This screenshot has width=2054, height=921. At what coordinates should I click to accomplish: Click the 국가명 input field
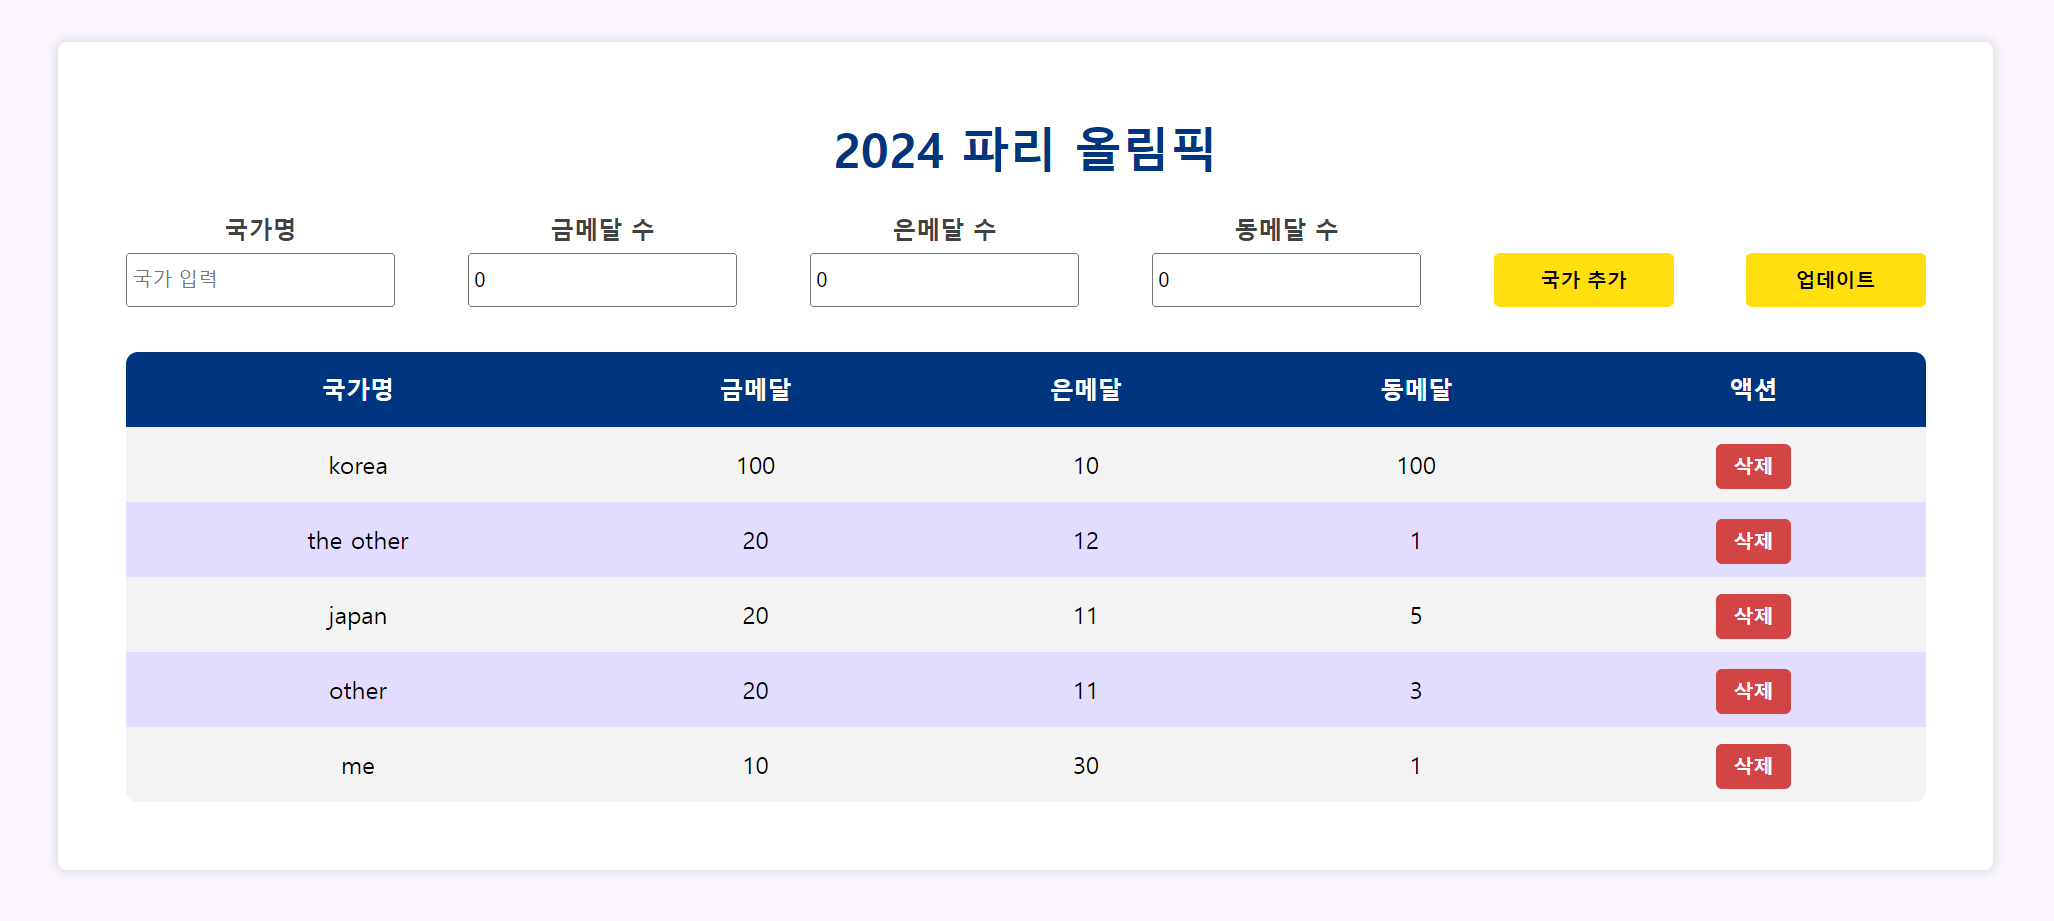260,280
